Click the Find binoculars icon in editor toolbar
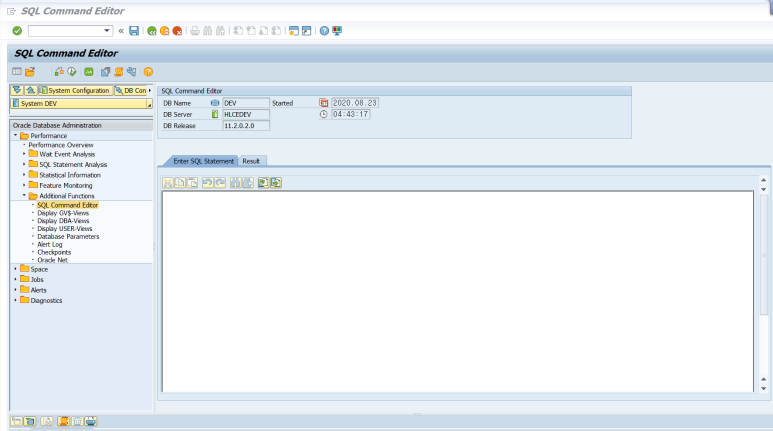The width and height of the screenshot is (773, 431). click(x=236, y=183)
